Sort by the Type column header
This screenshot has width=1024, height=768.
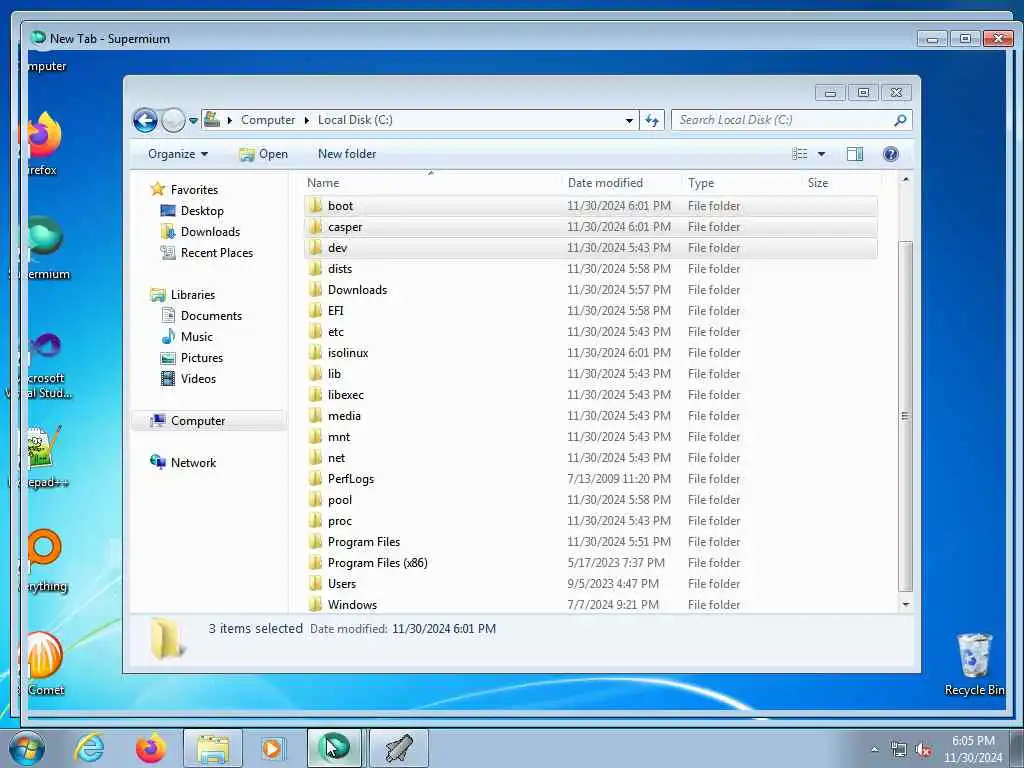coord(741,183)
